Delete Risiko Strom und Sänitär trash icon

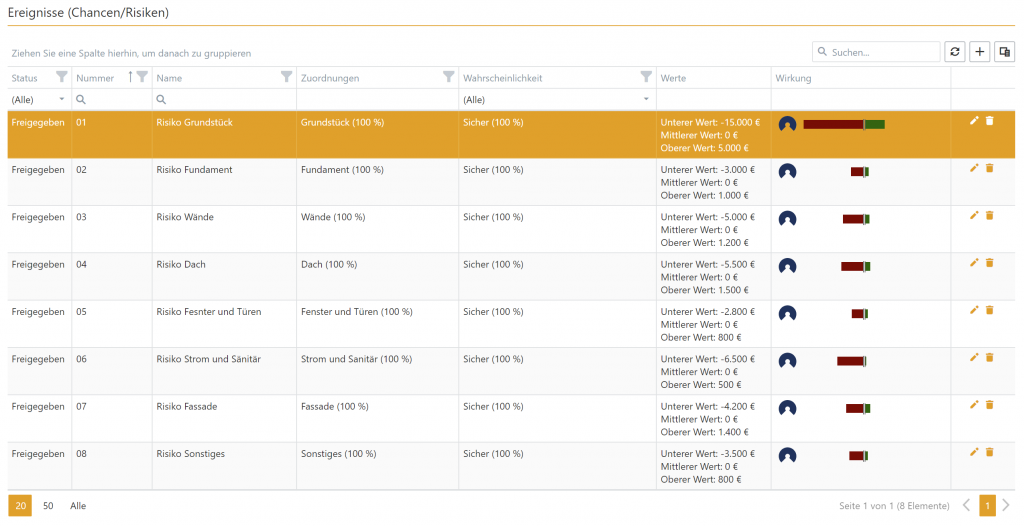(989, 357)
